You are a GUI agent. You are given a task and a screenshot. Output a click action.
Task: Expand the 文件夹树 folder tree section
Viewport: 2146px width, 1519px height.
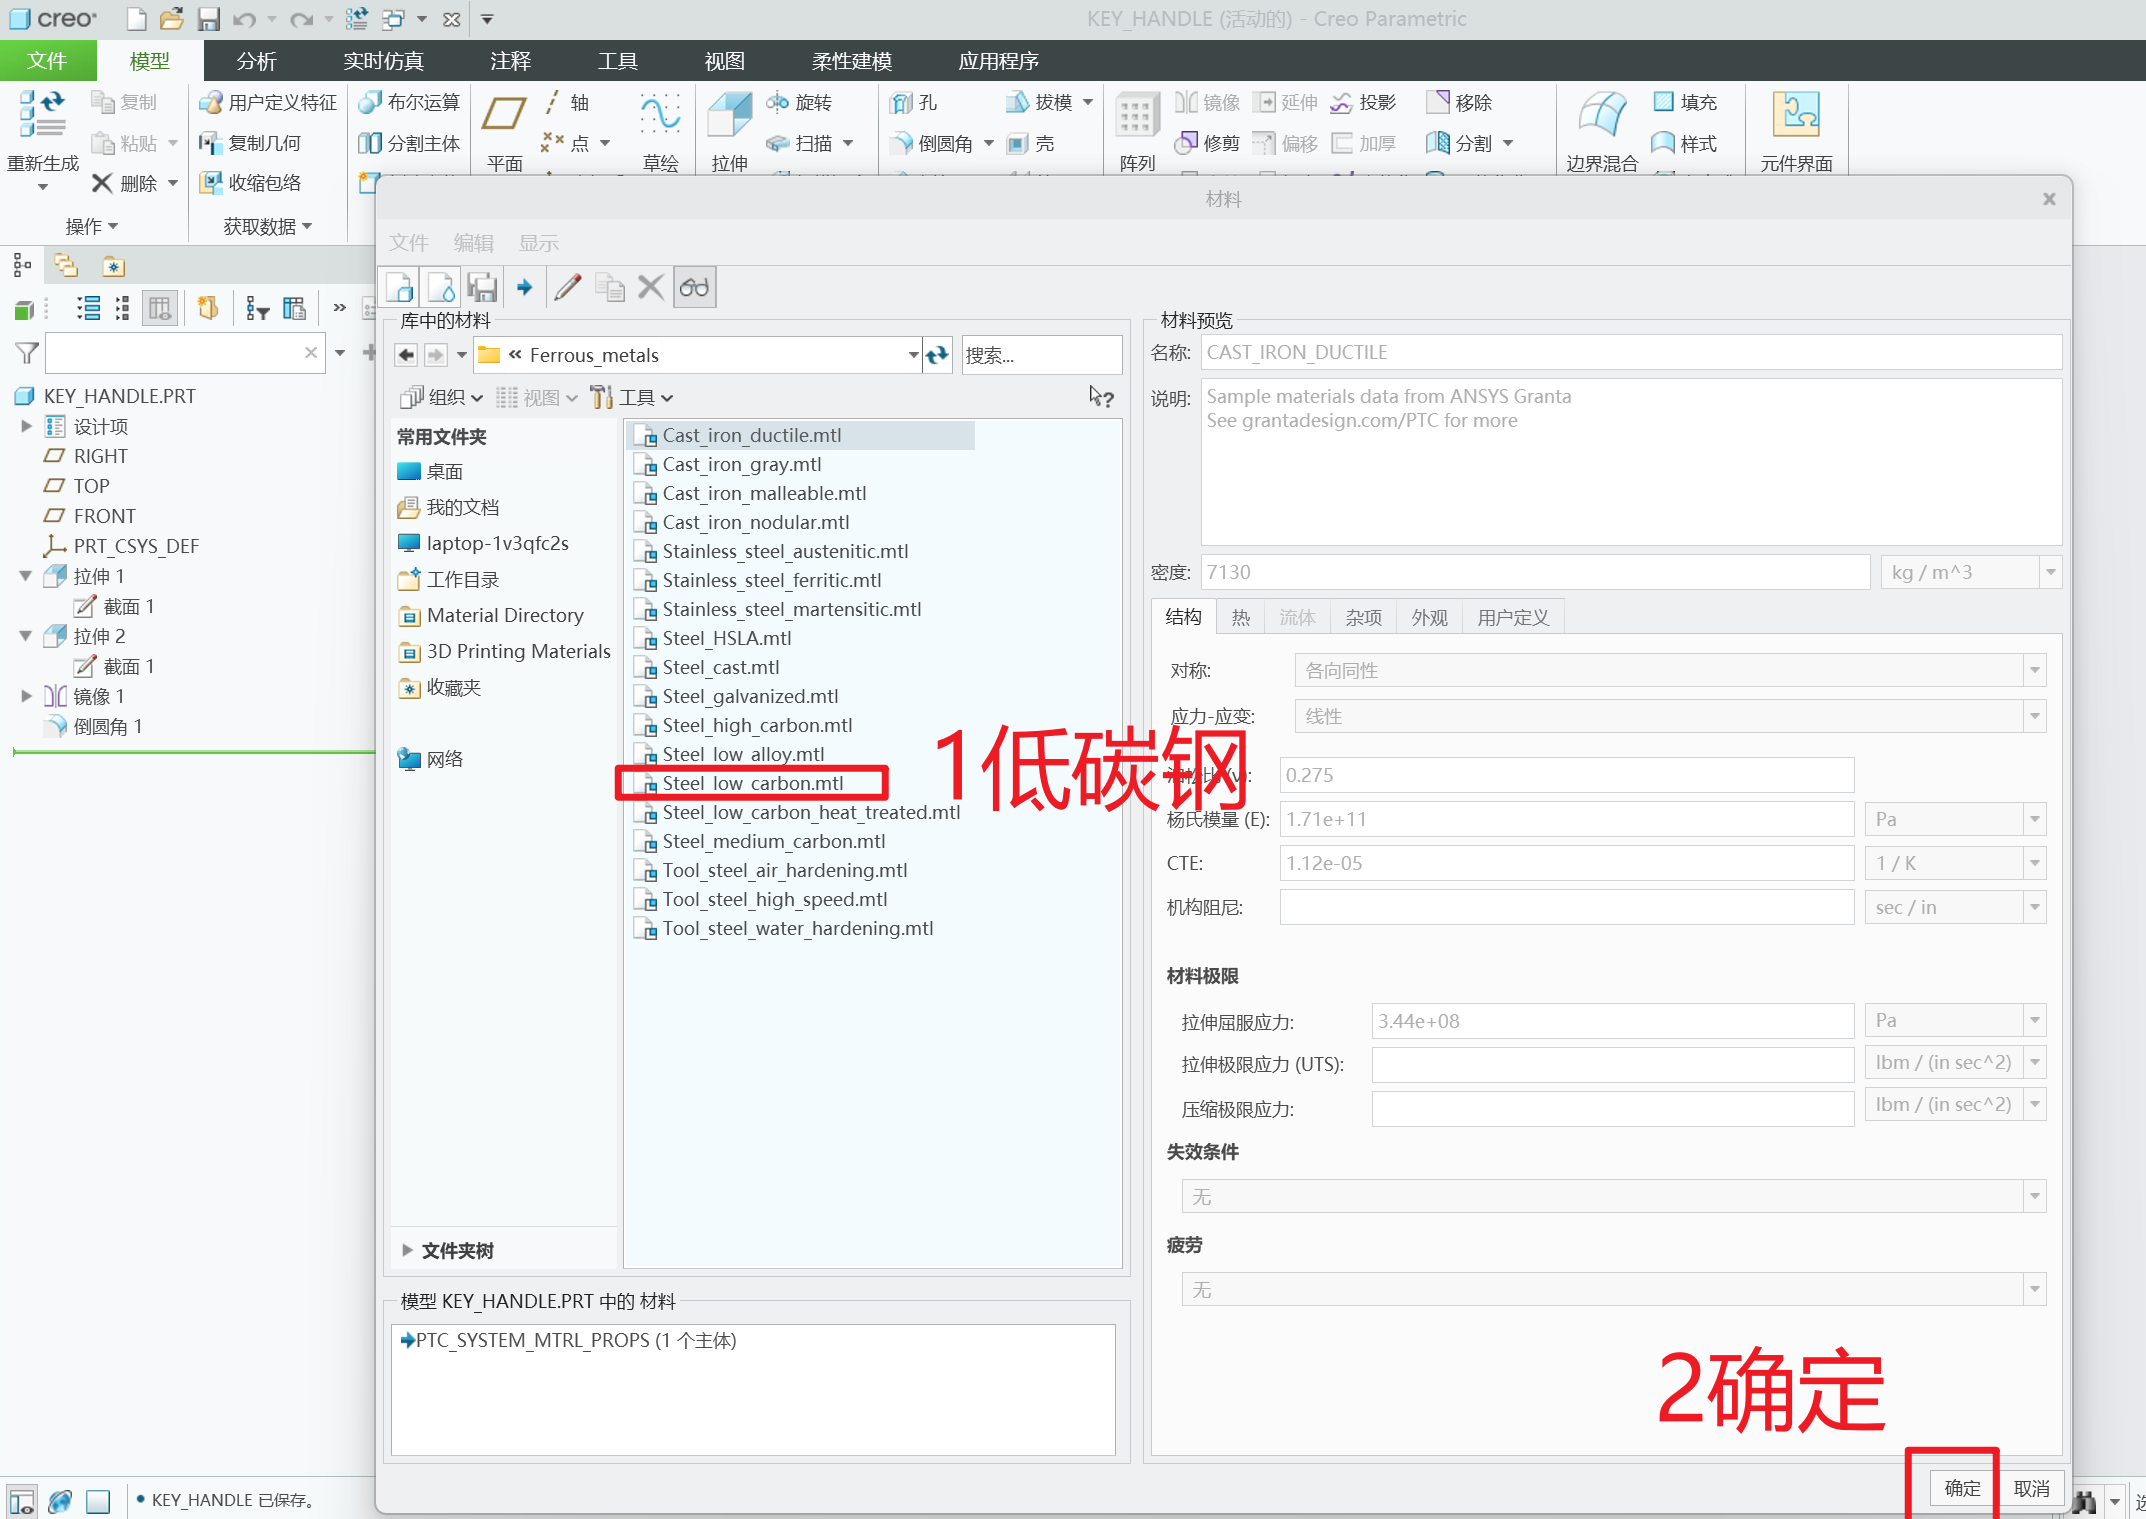[x=407, y=1250]
